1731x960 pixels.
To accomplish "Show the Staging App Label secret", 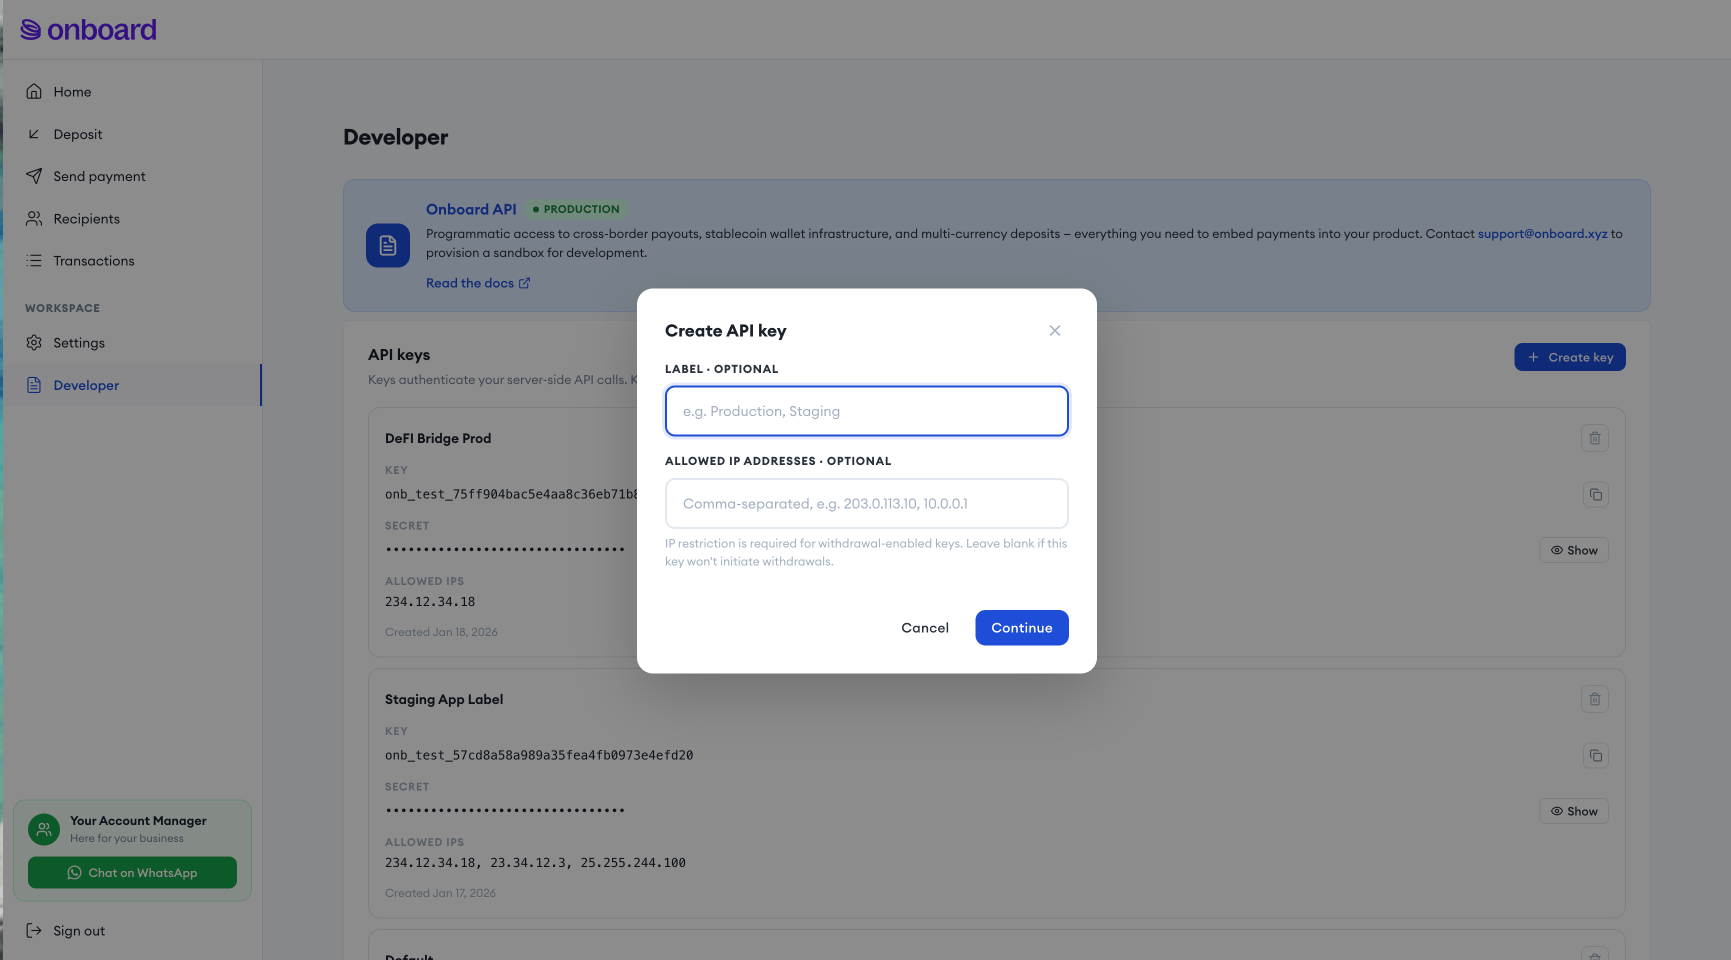I will tap(1574, 812).
